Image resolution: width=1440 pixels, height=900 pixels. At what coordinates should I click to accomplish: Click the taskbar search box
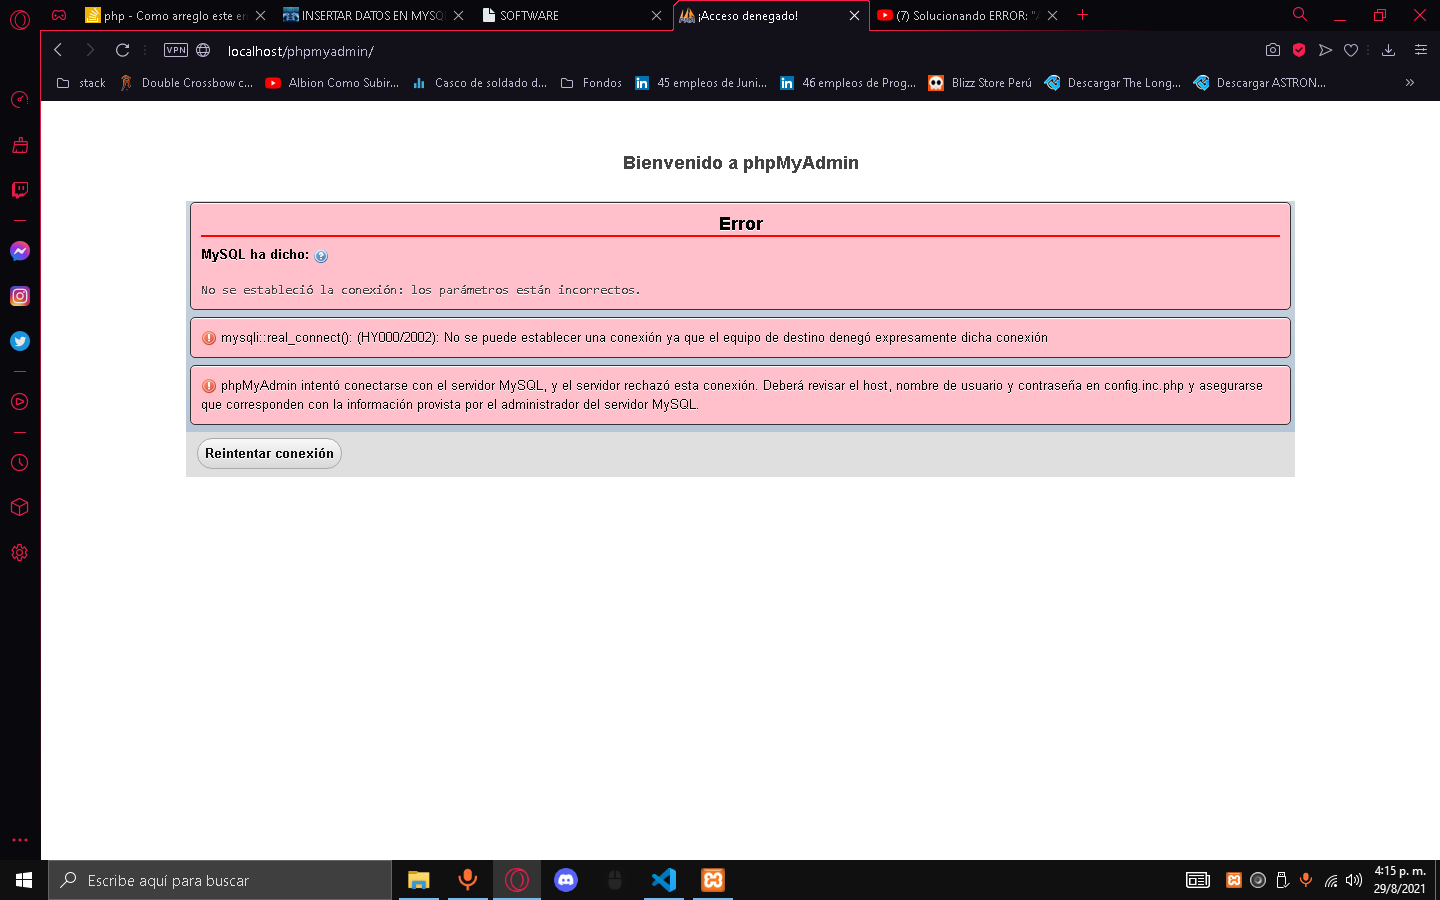tap(220, 880)
